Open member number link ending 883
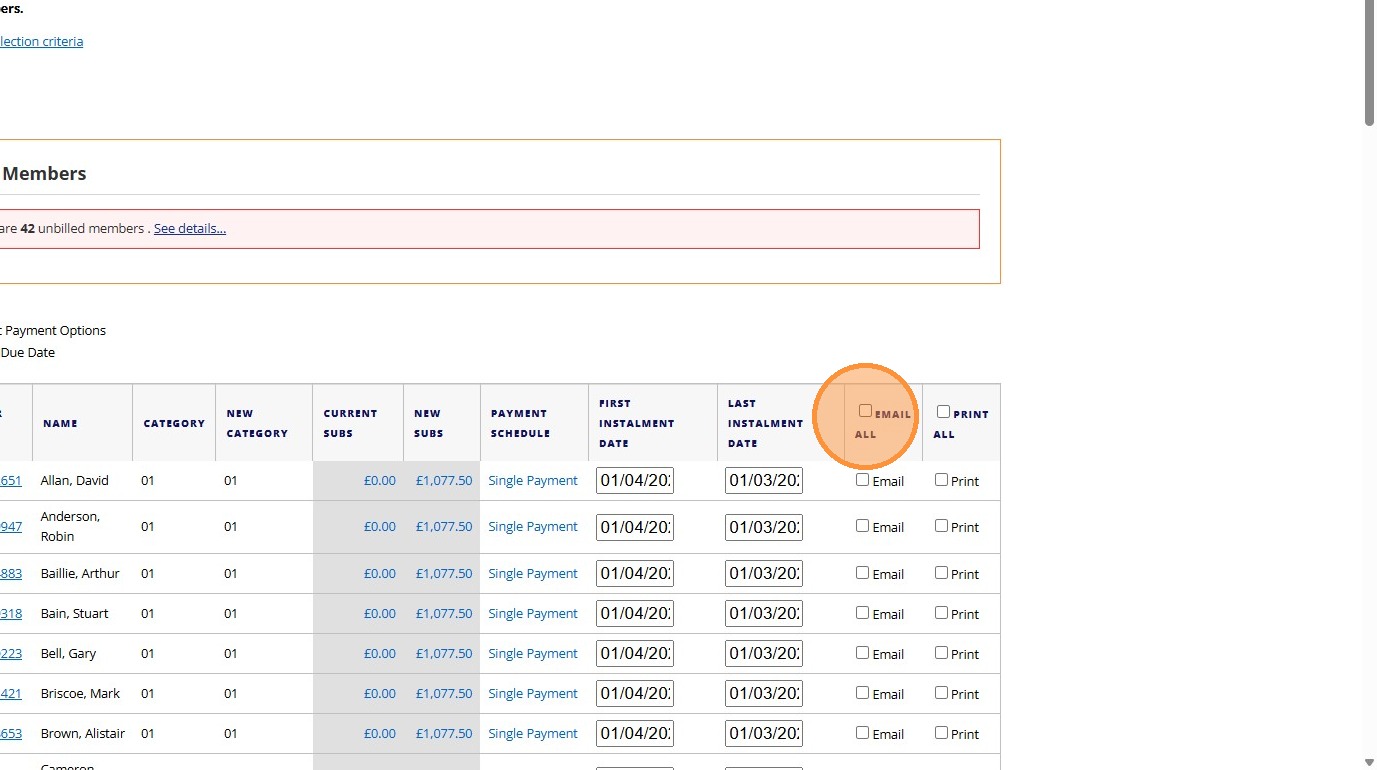The image size is (1377, 770). (10, 573)
